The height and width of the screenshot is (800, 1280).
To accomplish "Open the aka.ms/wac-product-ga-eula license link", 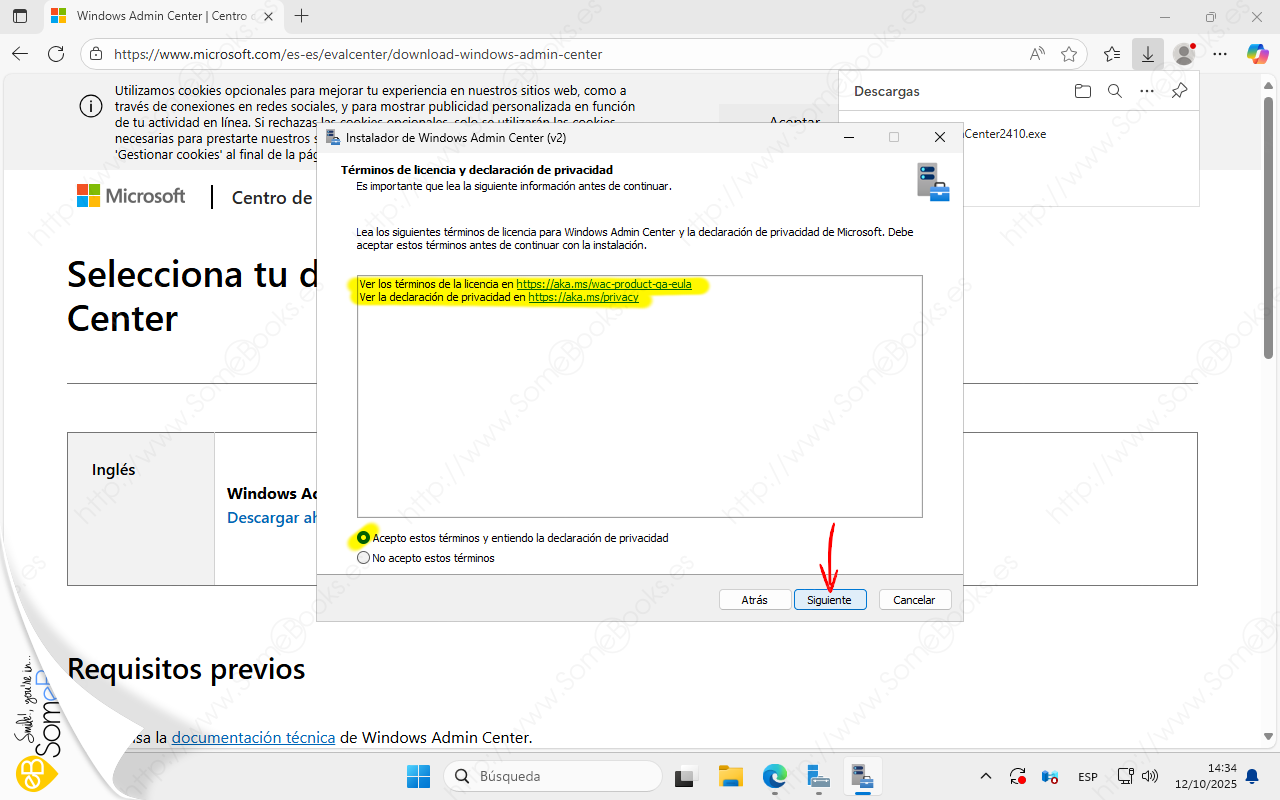I will coord(603,284).
